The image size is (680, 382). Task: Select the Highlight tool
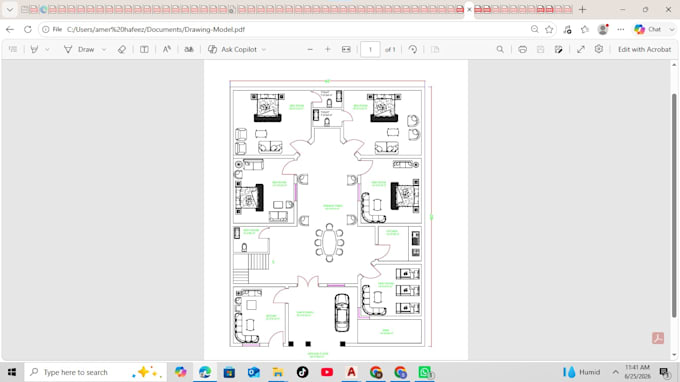(x=34, y=49)
